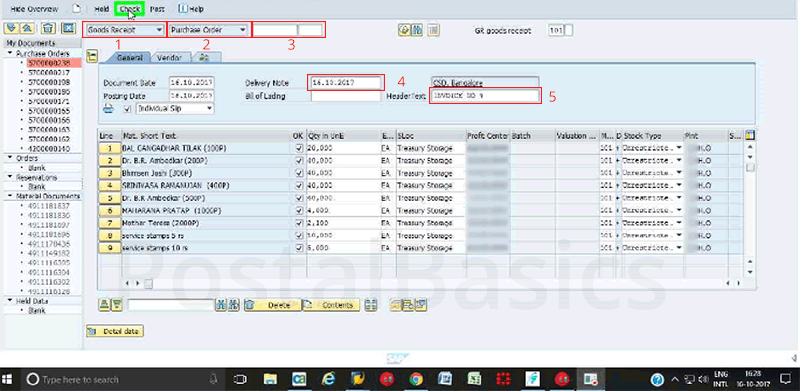Click the Delivery Note input field

coord(345,83)
